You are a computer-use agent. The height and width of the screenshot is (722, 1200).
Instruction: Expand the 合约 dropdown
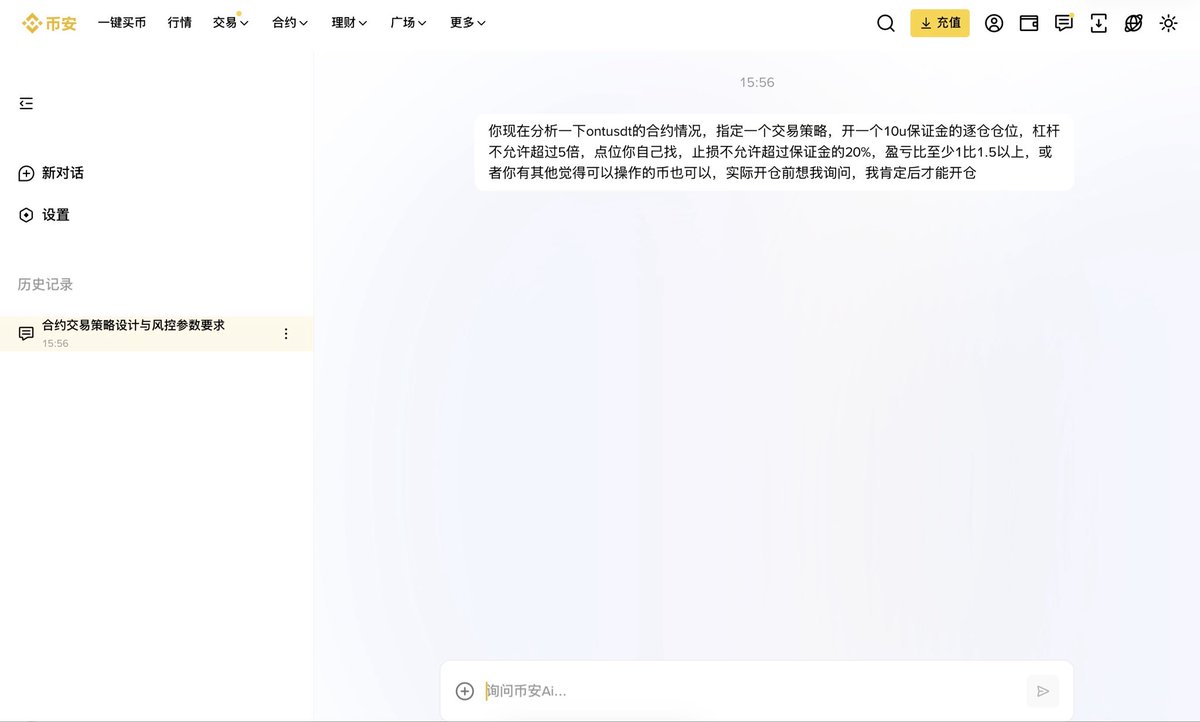pyautogui.click(x=288, y=22)
